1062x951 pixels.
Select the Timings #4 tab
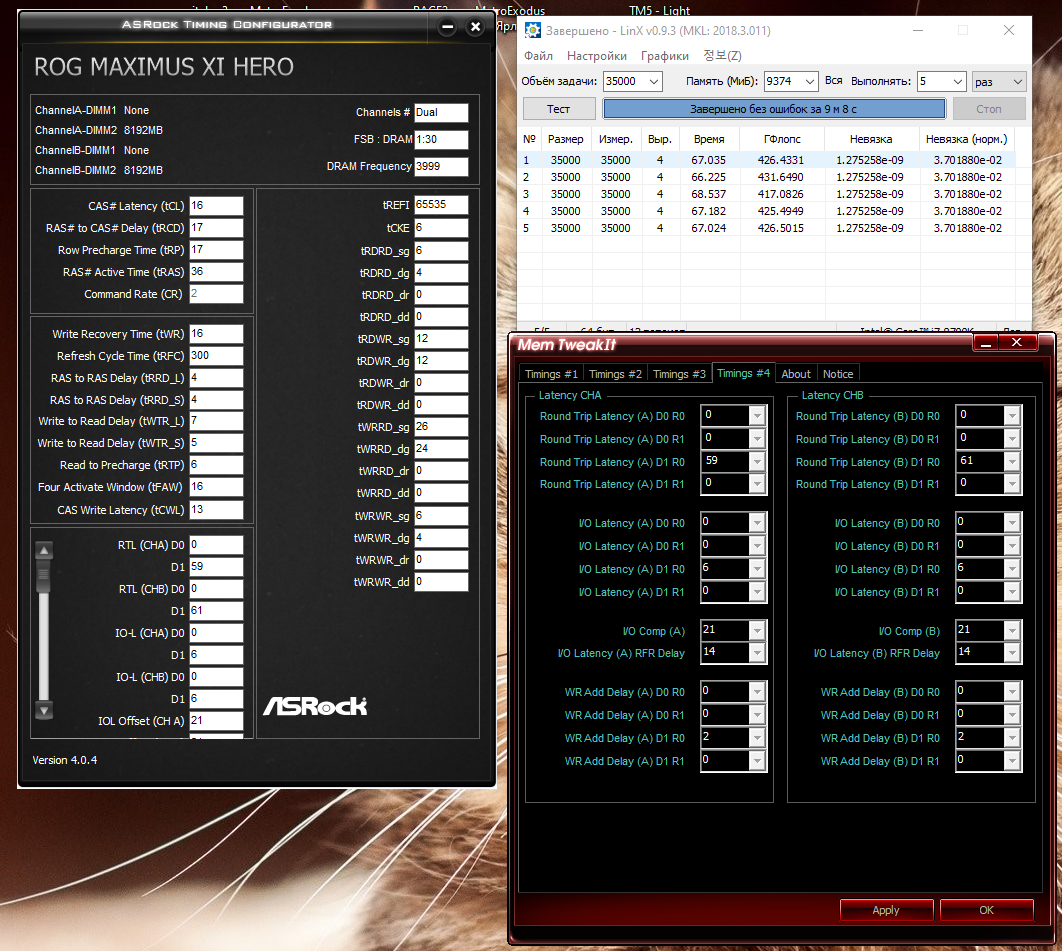point(743,373)
